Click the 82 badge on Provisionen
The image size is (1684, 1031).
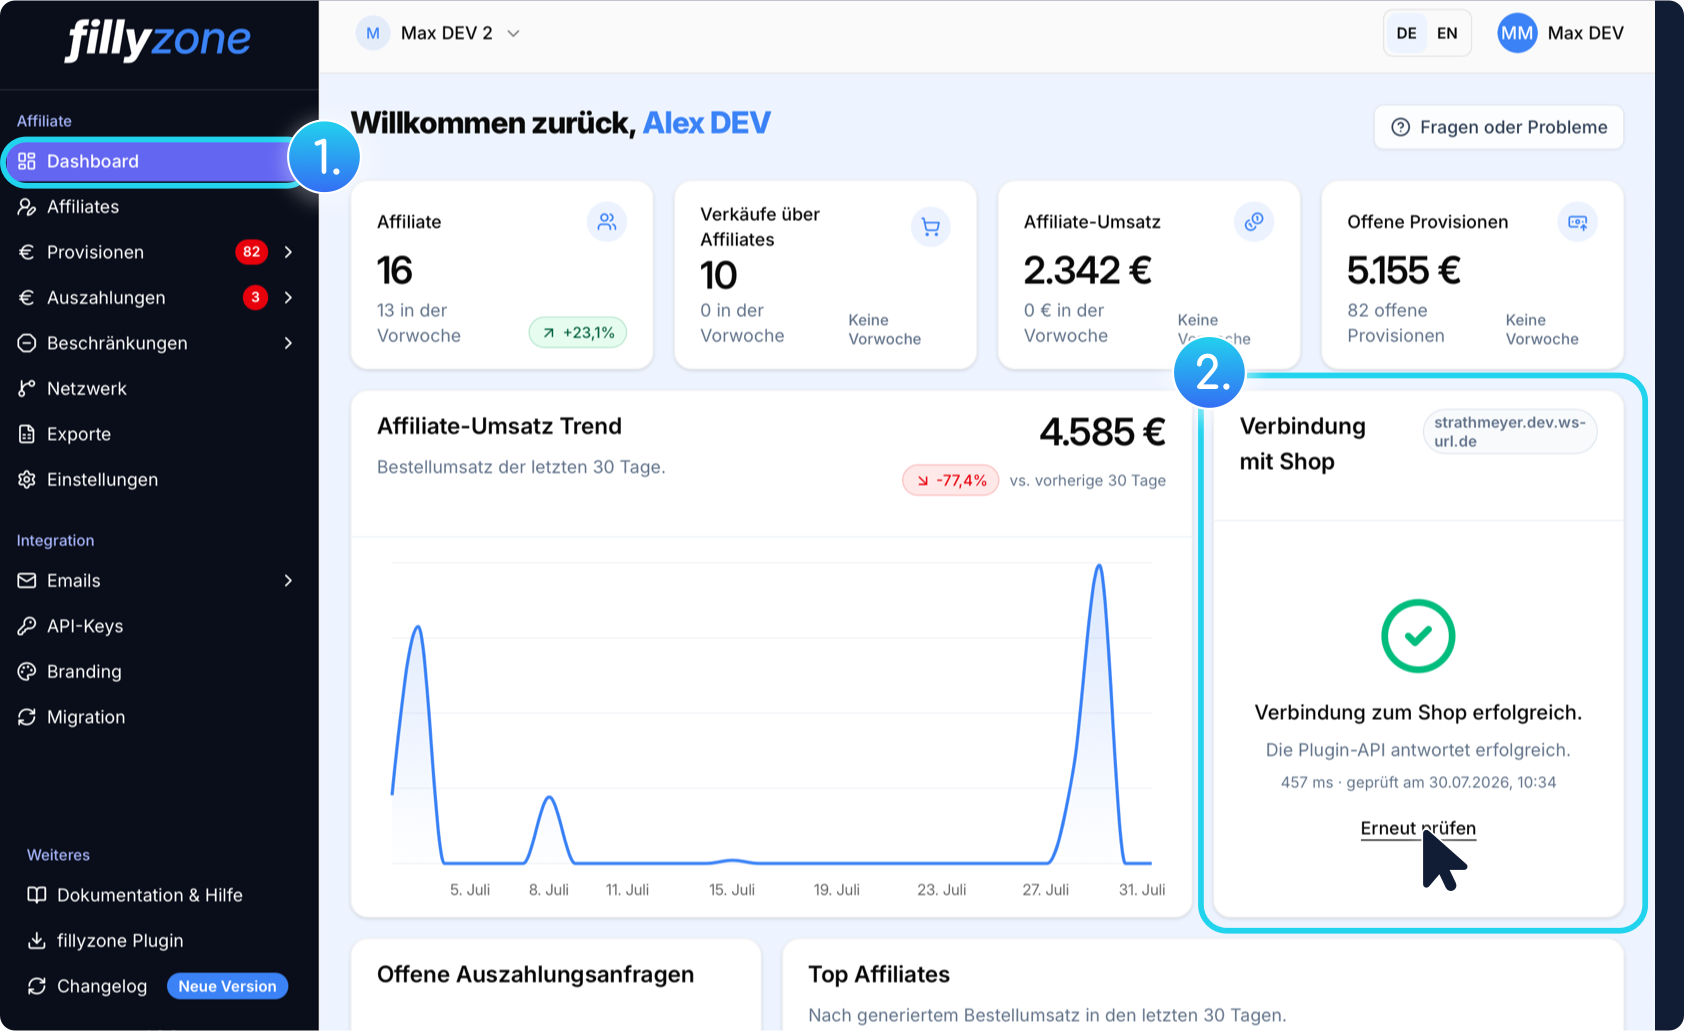[x=252, y=252]
